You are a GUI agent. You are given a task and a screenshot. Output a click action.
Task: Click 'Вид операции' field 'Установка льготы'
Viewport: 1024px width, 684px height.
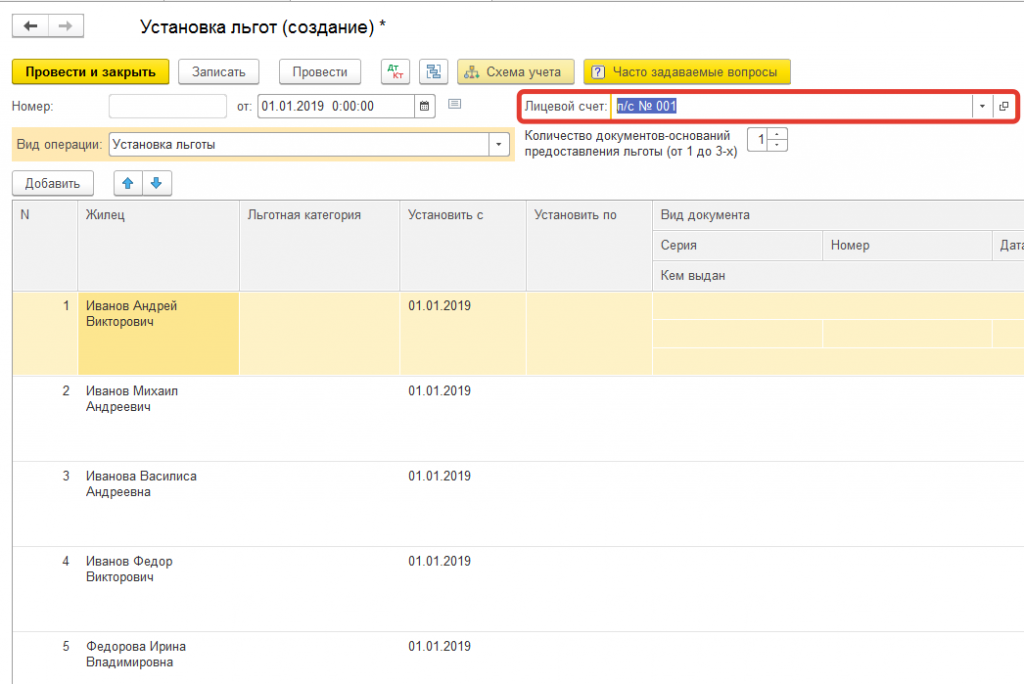(x=299, y=144)
